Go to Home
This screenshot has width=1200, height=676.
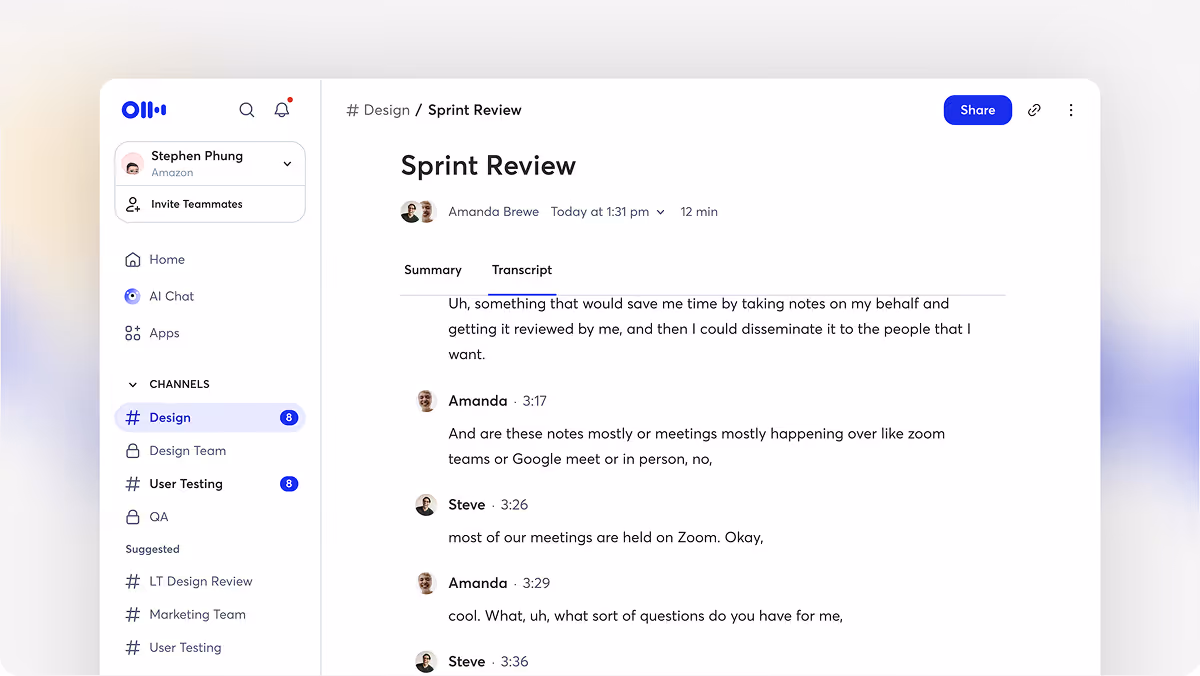click(x=167, y=260)
